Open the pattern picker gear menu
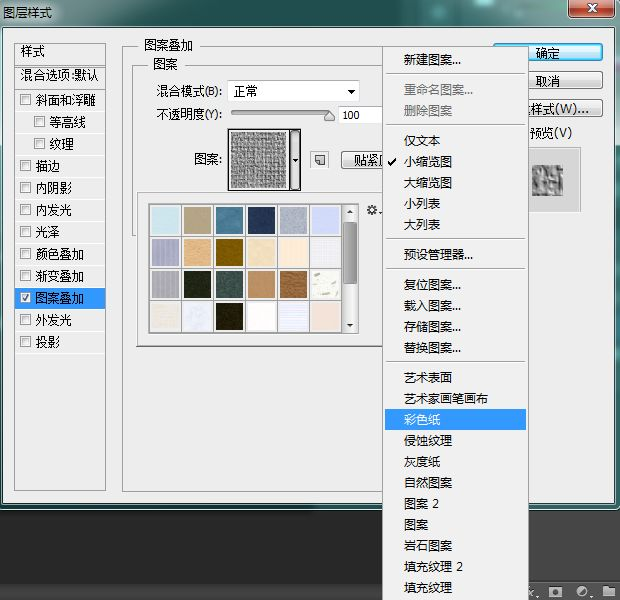The image size is (620, 600). click(373, 210)
